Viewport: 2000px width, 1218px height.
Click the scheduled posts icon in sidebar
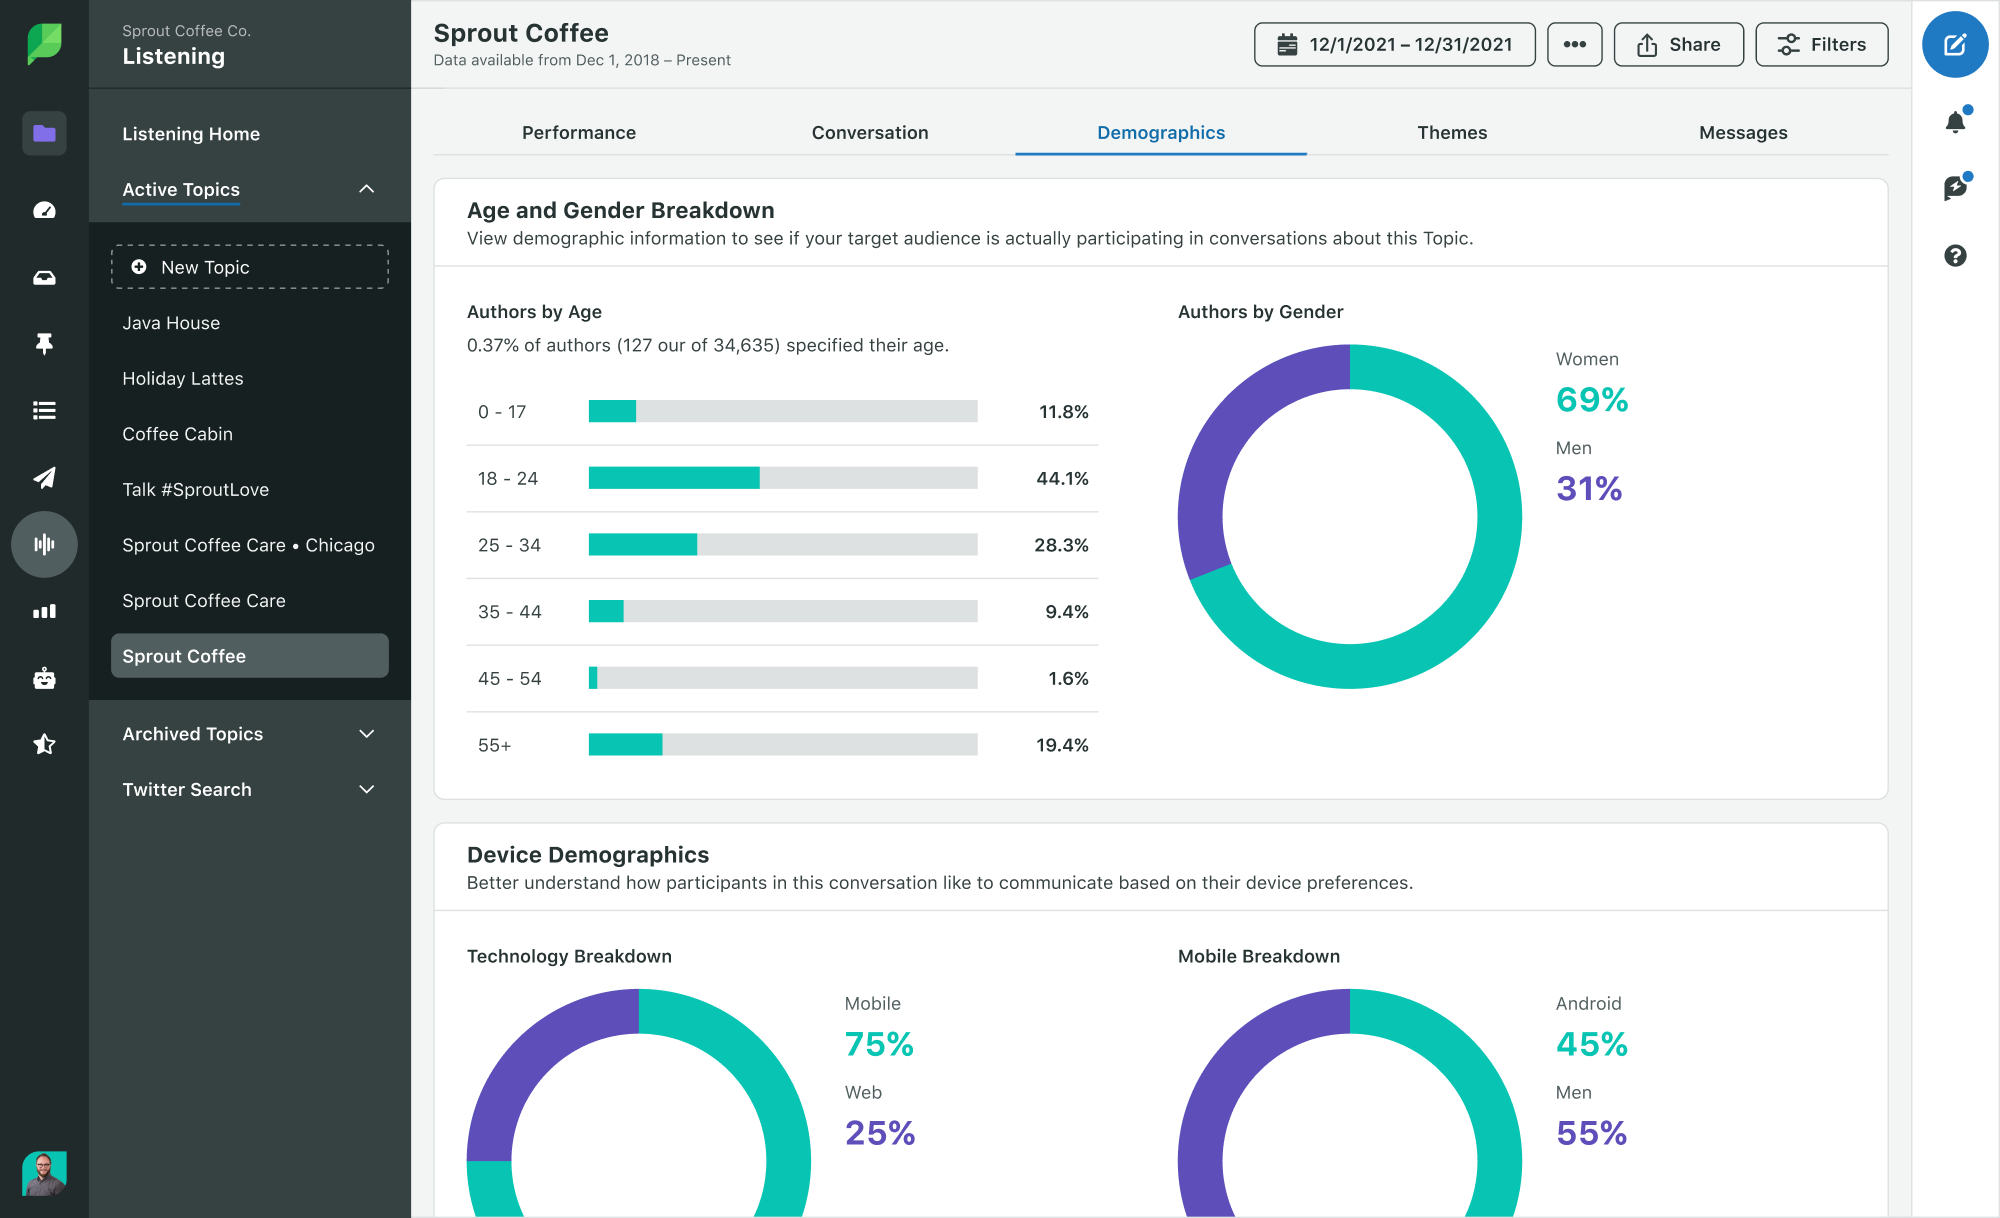pyautogui.click(x=43, y=474)
